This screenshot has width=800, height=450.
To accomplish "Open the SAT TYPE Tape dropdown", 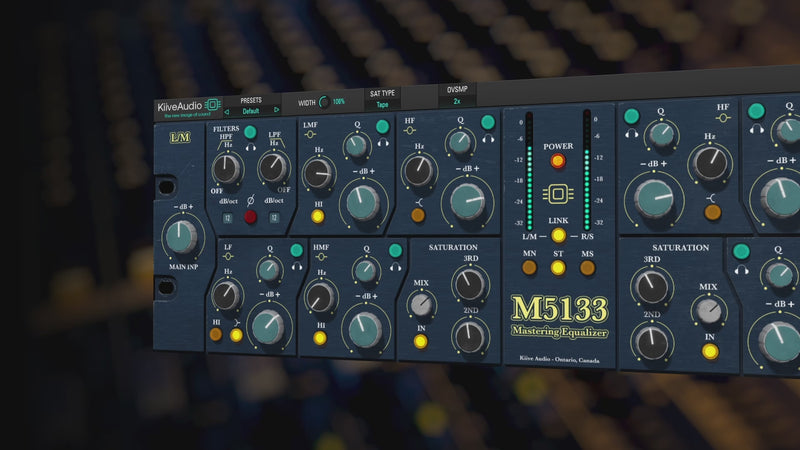I will click(x=382, y=104).
